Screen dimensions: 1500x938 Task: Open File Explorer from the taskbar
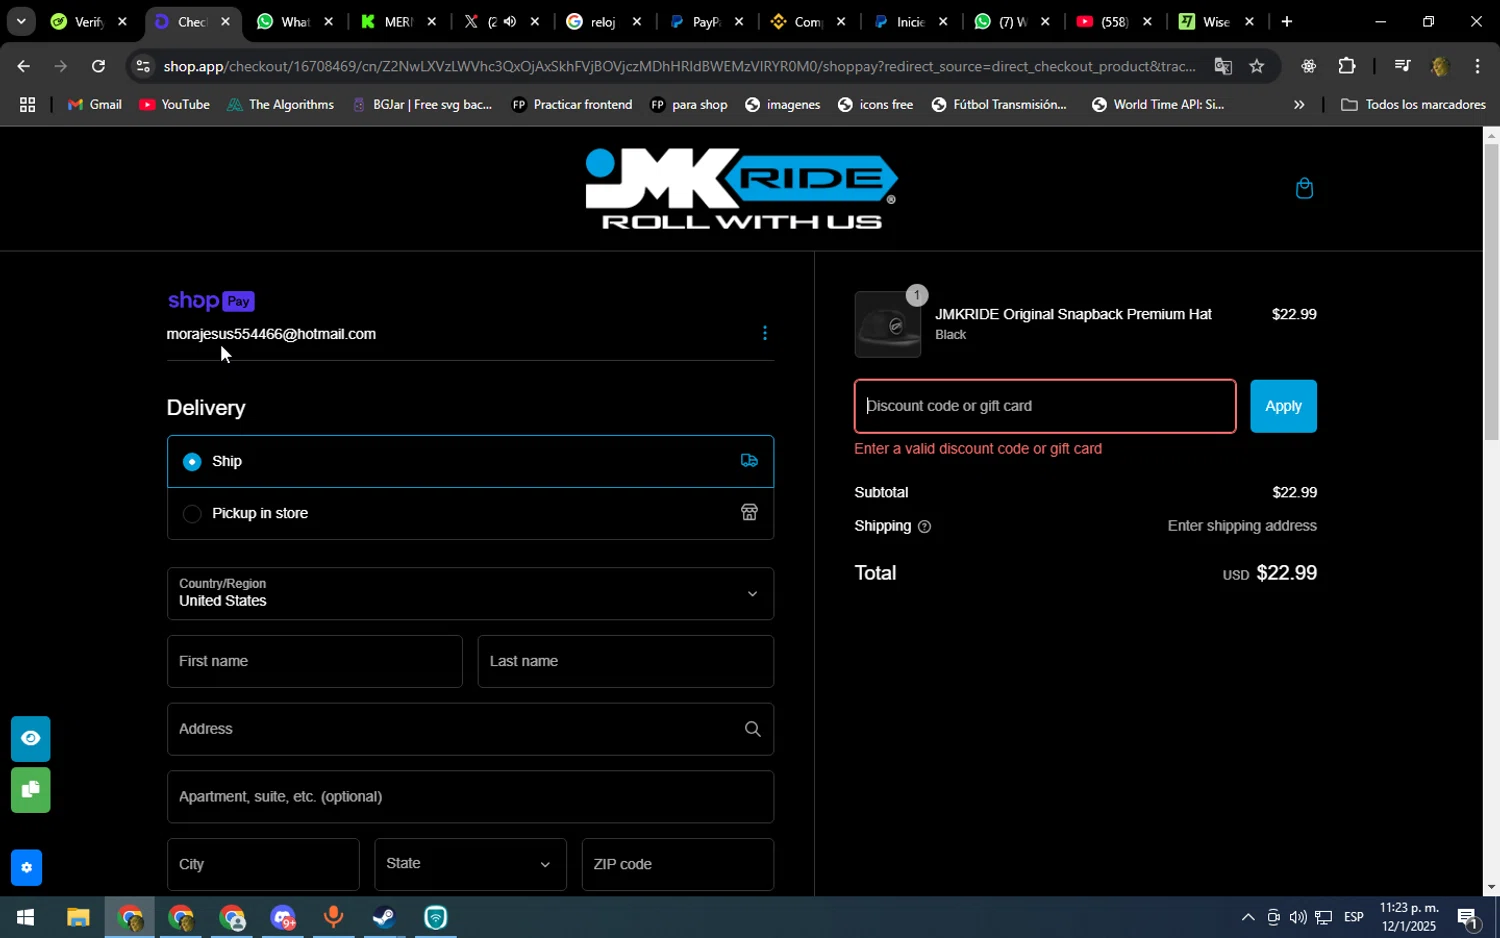78,918
